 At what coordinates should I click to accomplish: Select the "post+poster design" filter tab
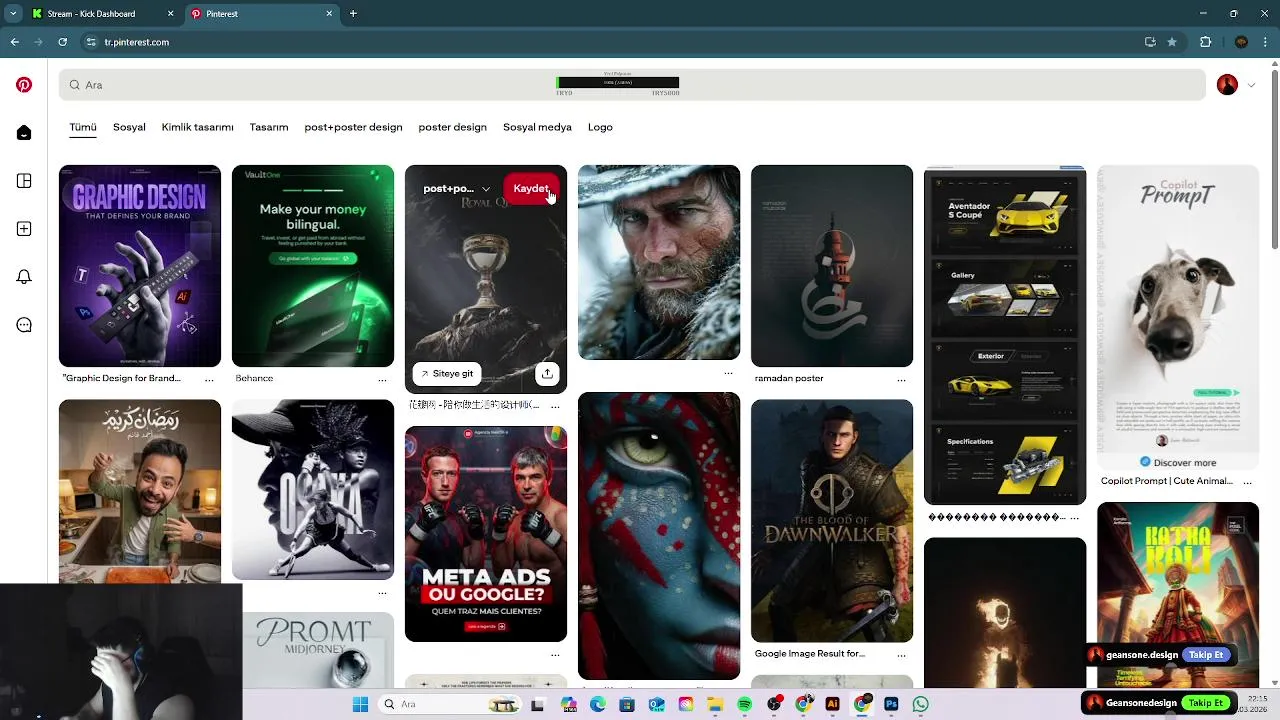pos(353,127)
